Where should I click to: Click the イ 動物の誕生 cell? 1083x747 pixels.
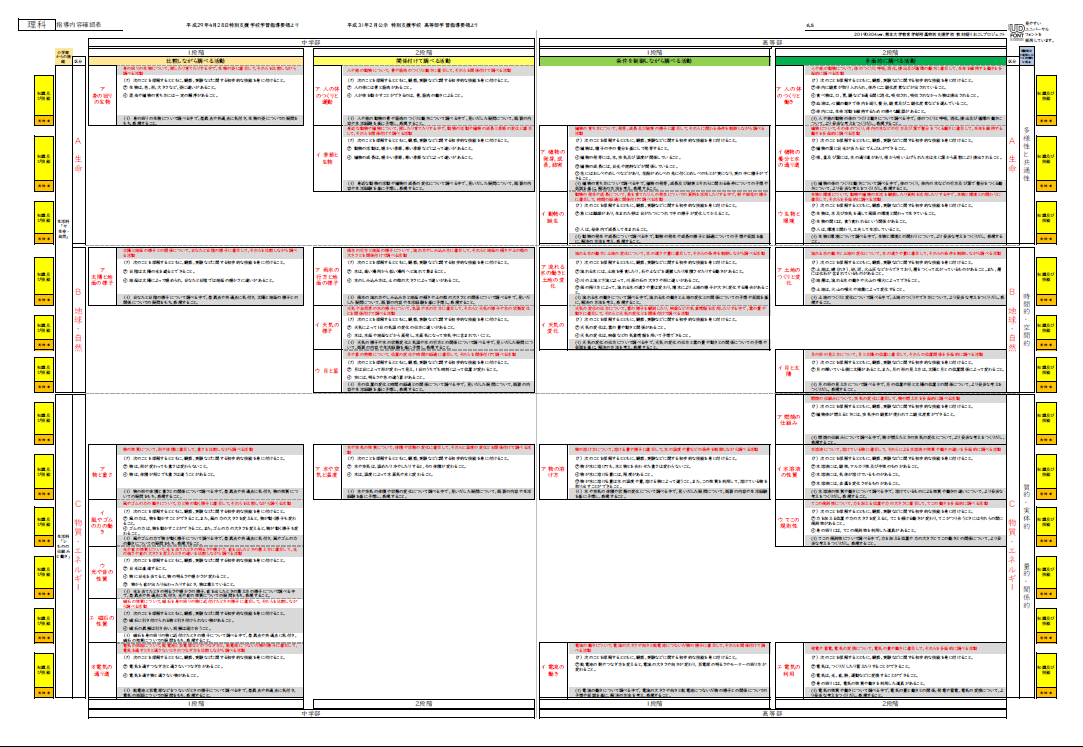(x=553, y=218)
